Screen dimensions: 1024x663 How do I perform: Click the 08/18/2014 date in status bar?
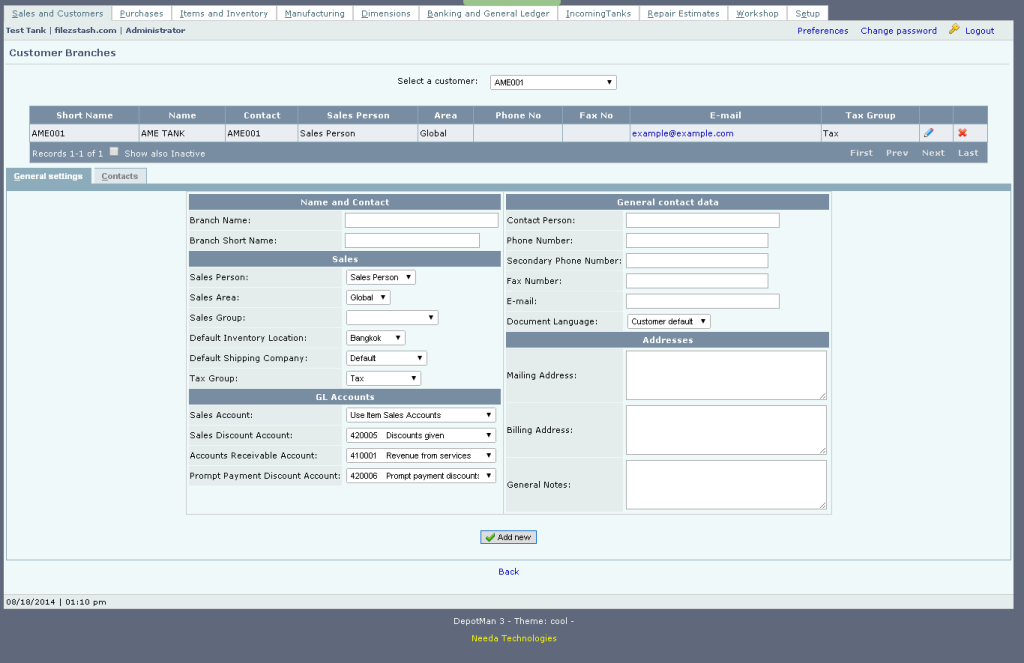coord(31,602)
